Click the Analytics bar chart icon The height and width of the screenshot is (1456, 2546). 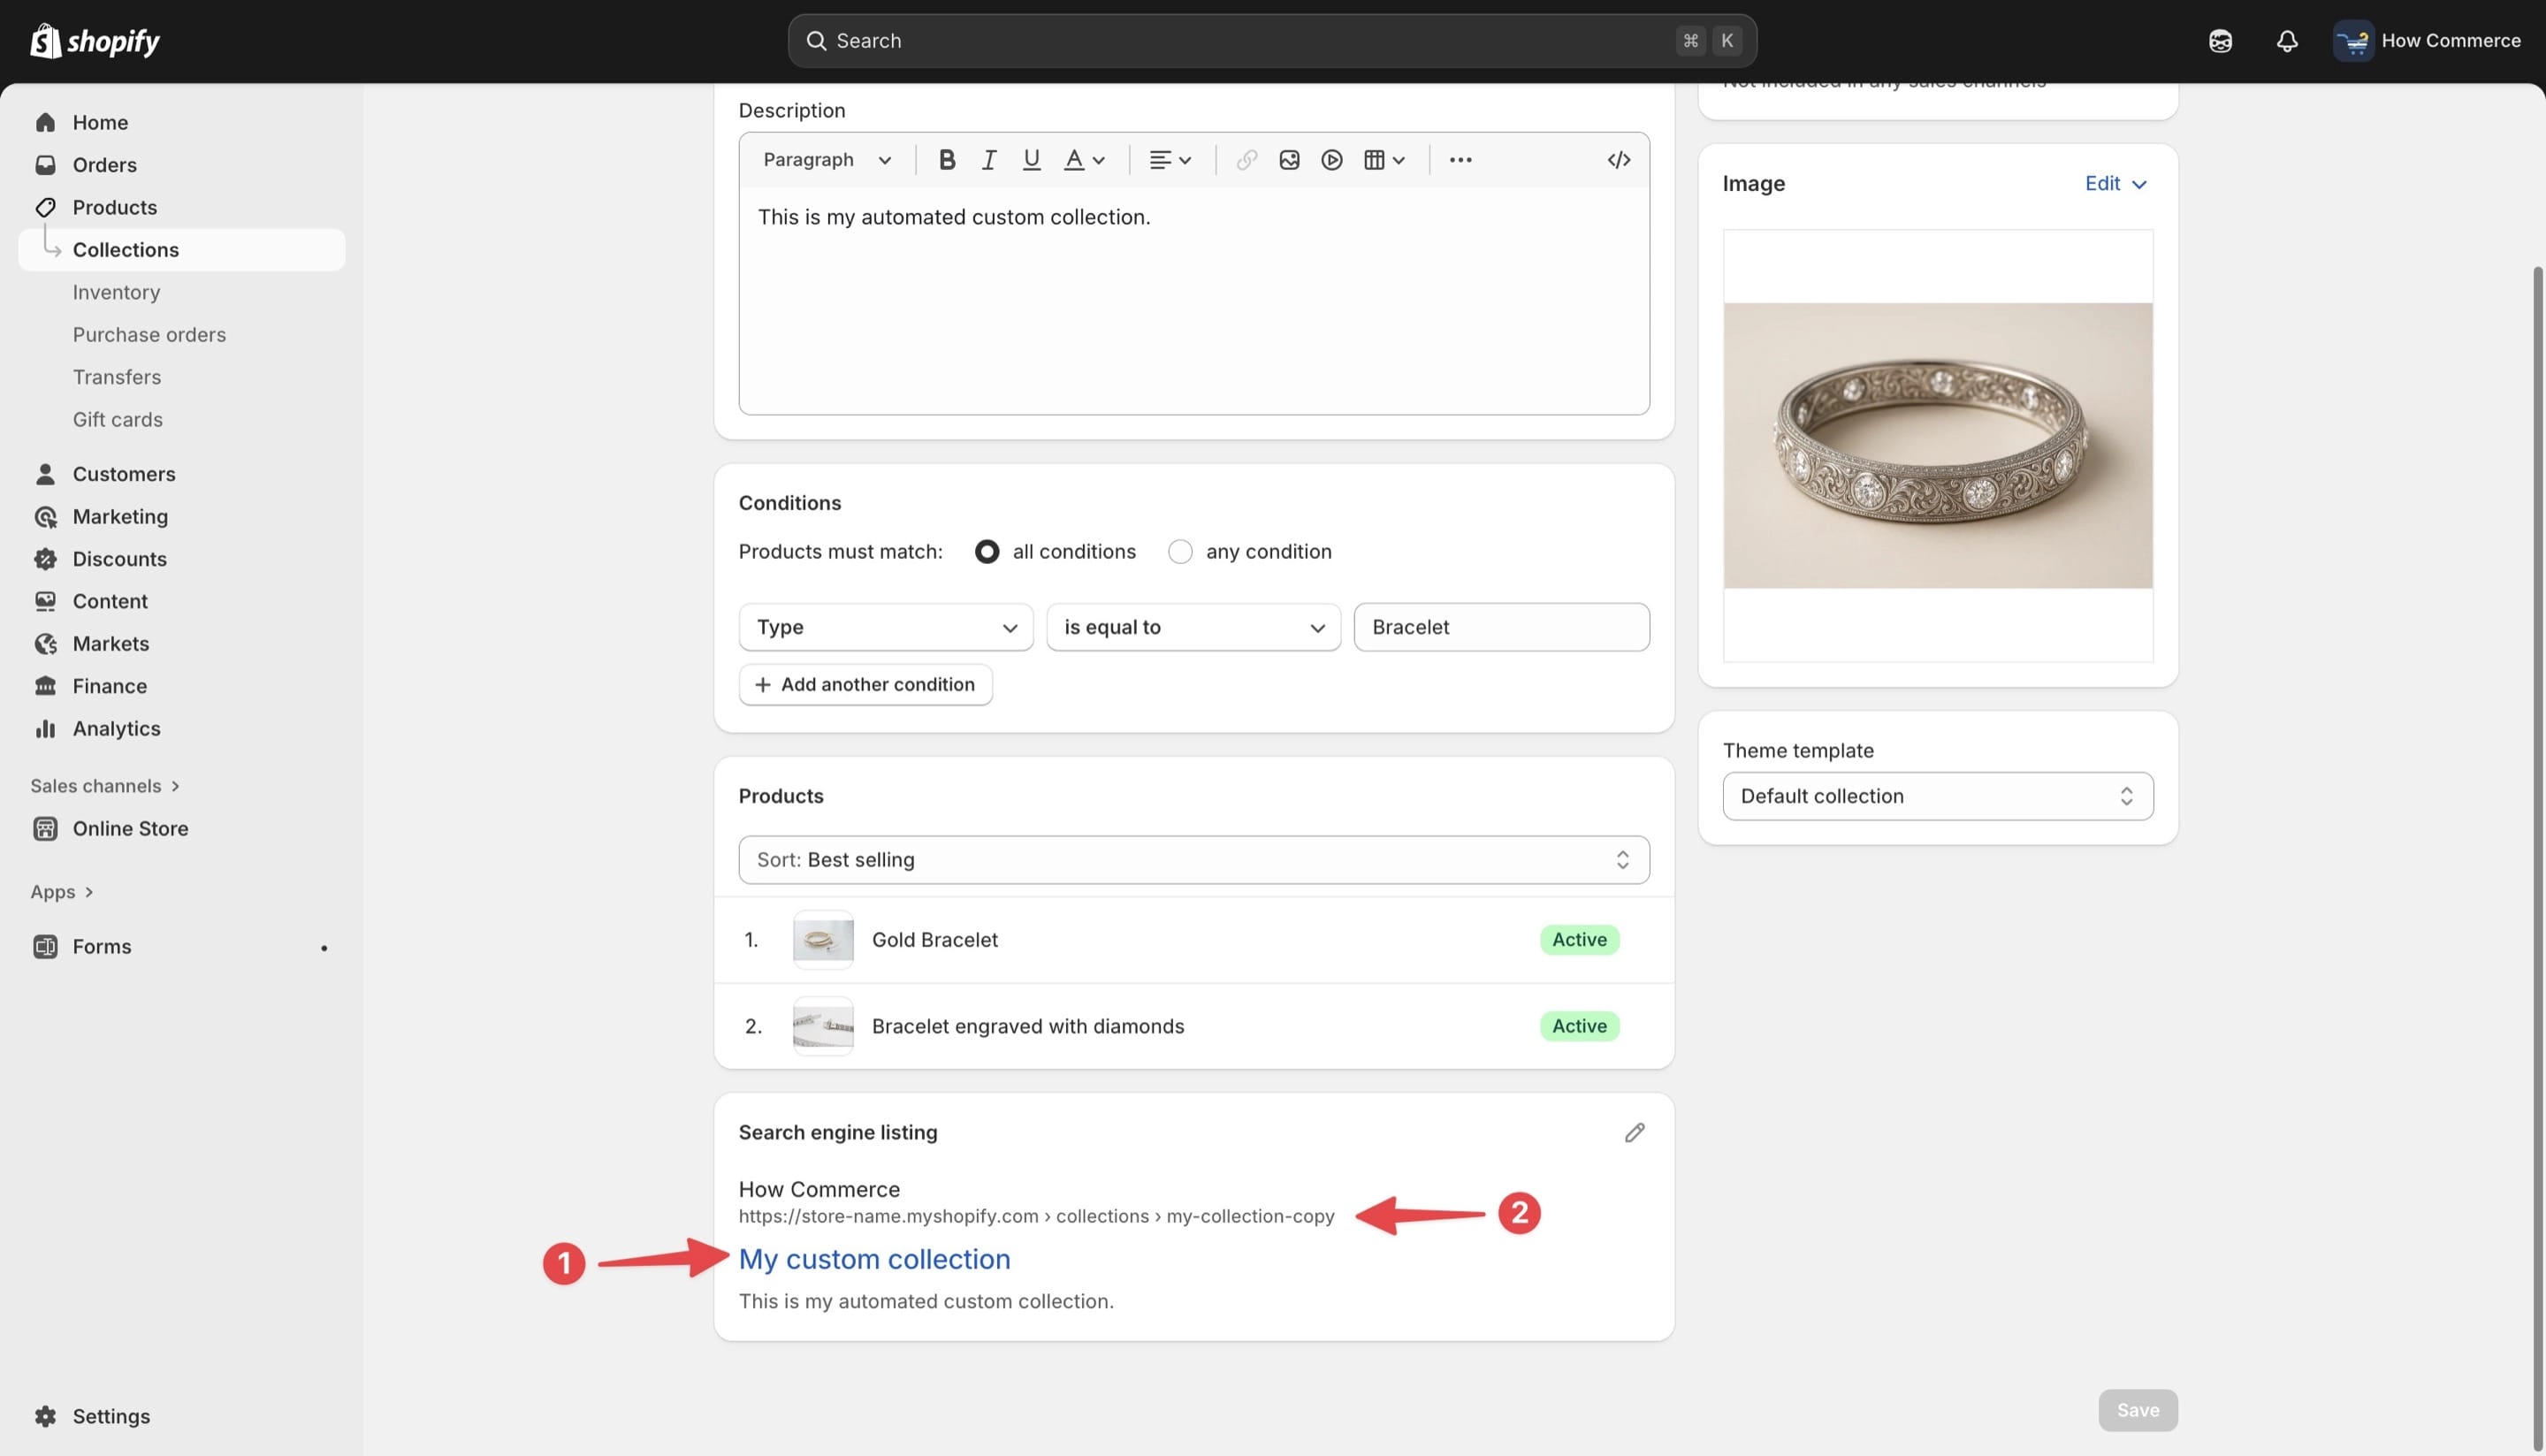tap(45, 729)
